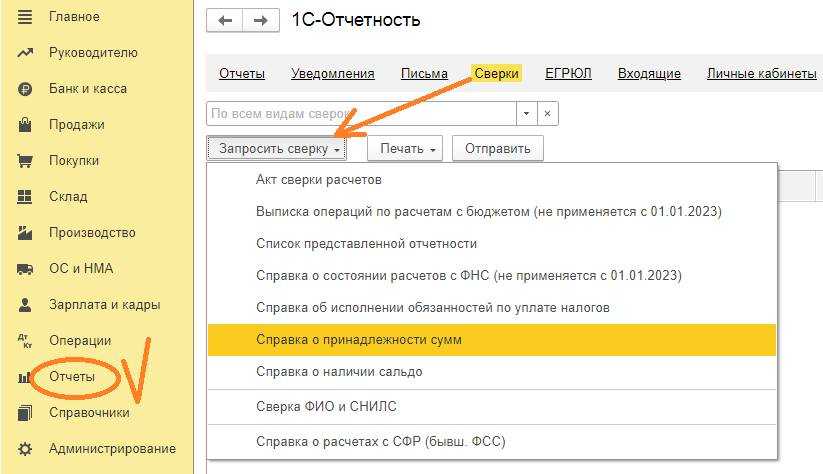Open Операции section in sidebar
Image resolution: width=823 pixels, height=474 pixels.
(80, 341)
